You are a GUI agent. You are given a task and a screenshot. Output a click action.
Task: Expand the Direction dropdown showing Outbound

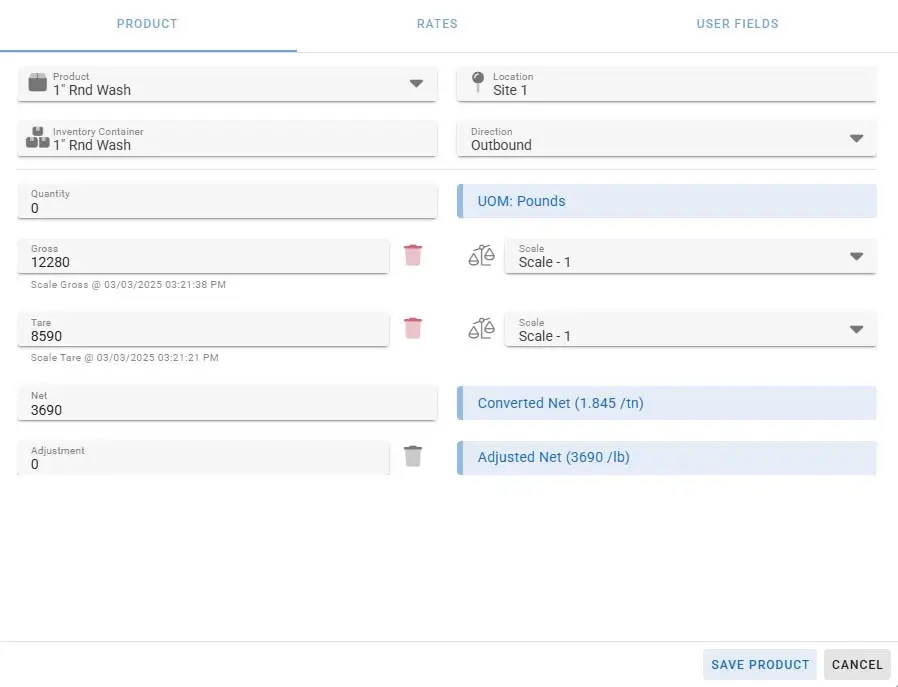pos(856,138)
